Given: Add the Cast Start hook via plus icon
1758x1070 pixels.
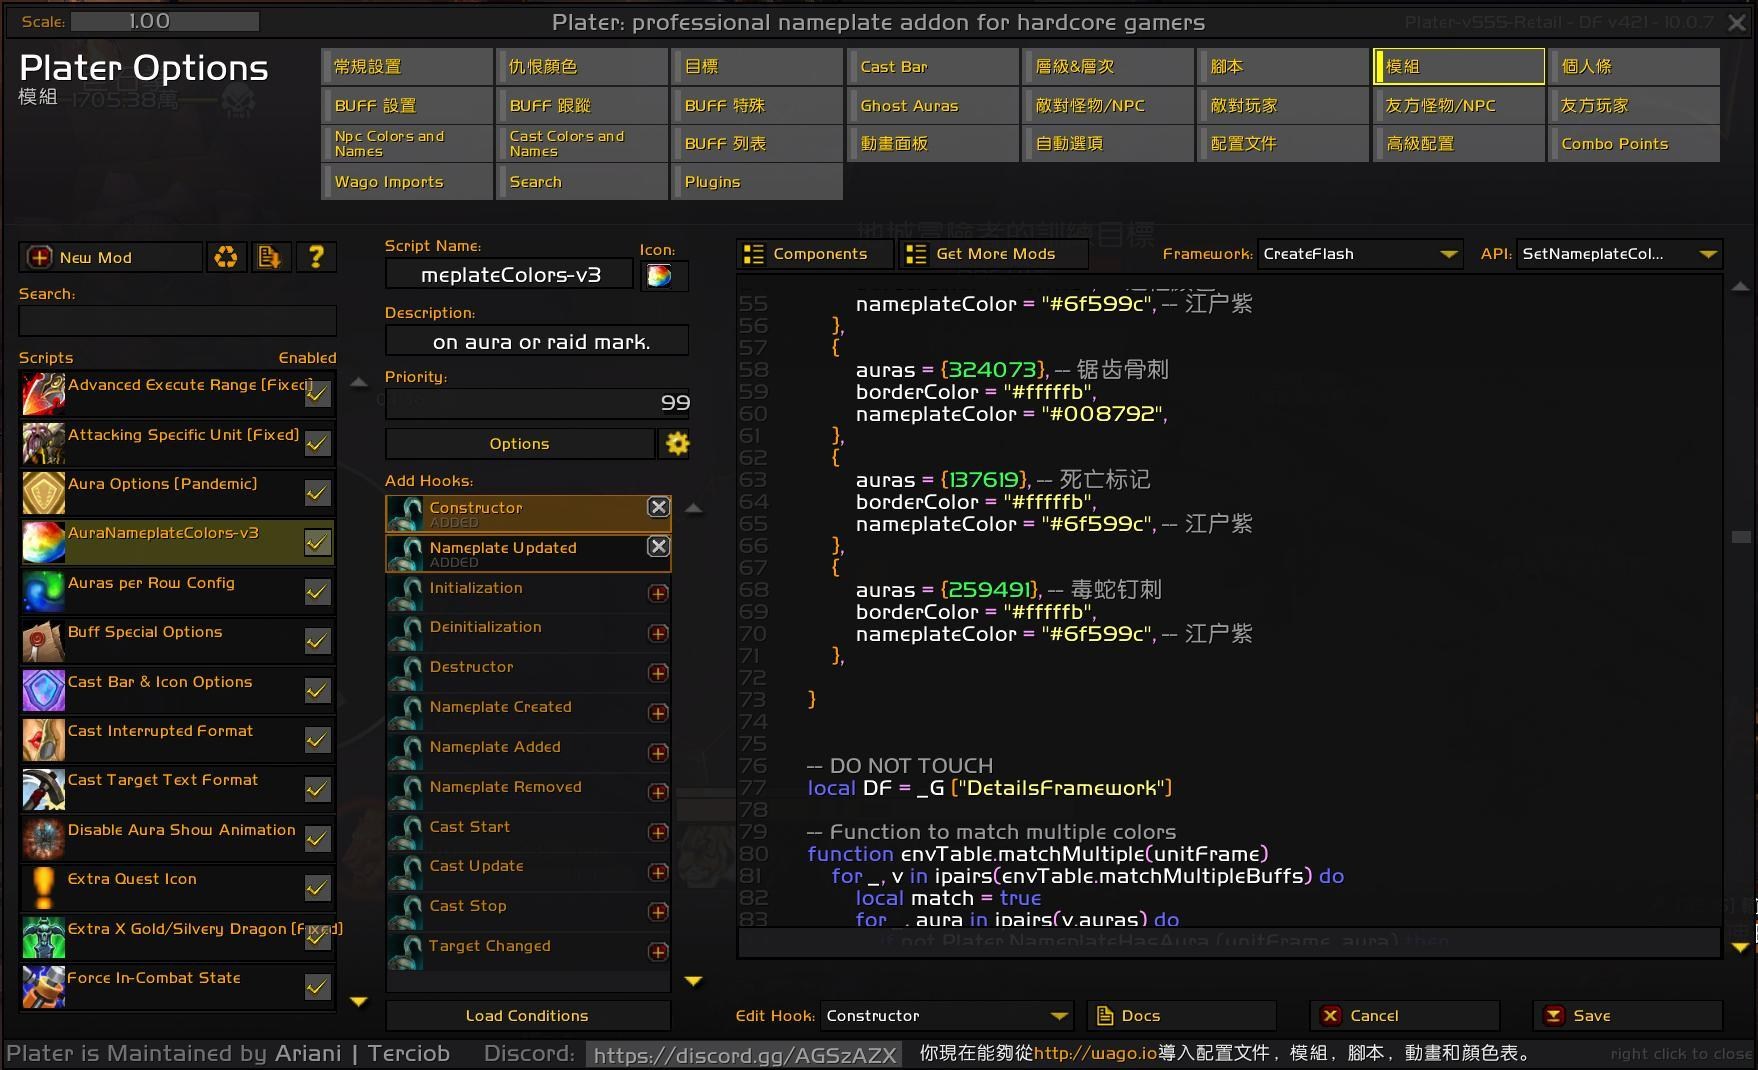Looking at the screenshot, I should (658, 833).
